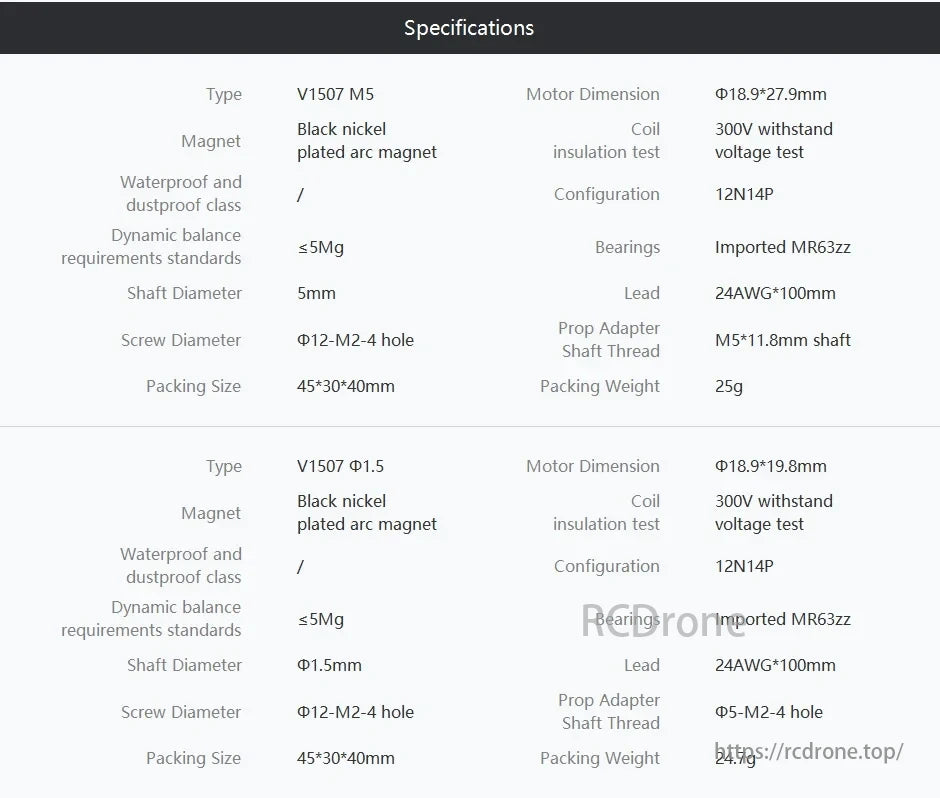Click the Φ5-M2-4 hole value
This screenshot has width=940, height=798.
click(768, 712)
